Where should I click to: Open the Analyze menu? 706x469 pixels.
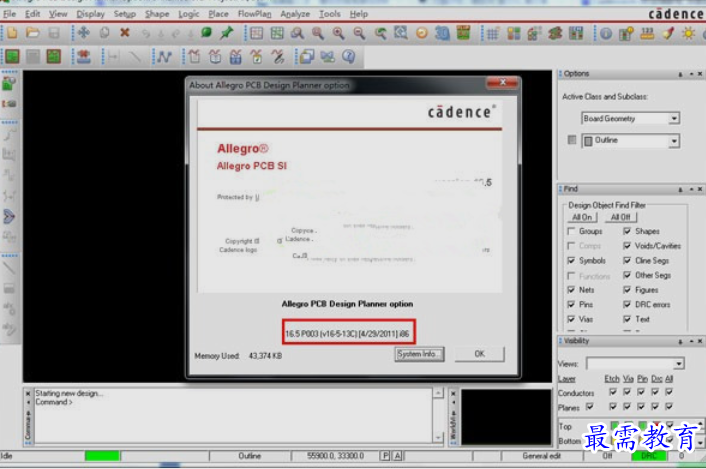[295, 14]
